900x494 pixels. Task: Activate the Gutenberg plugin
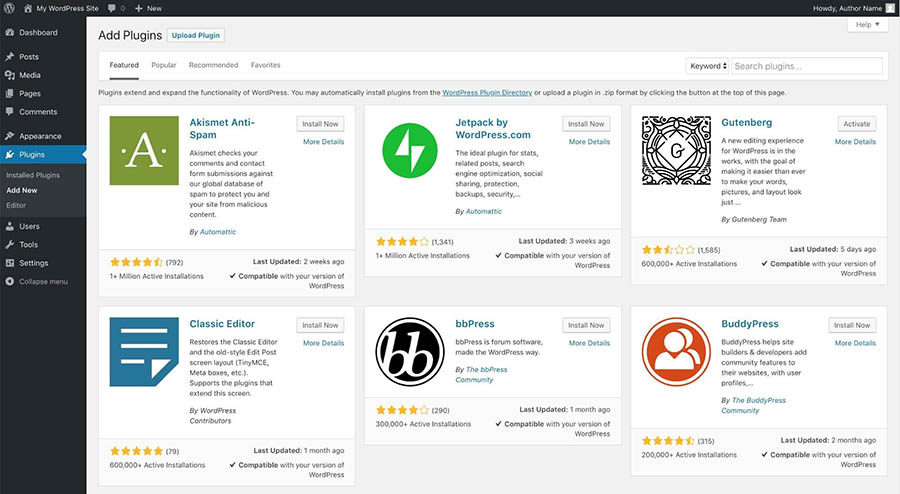coord(857,124)
